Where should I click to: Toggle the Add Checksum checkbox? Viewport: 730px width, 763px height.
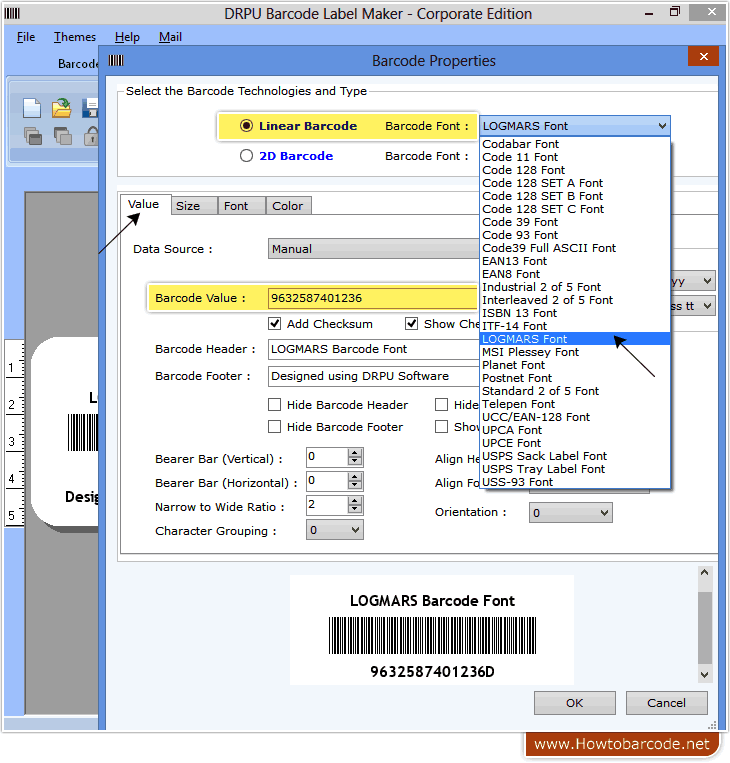point(274,324)
